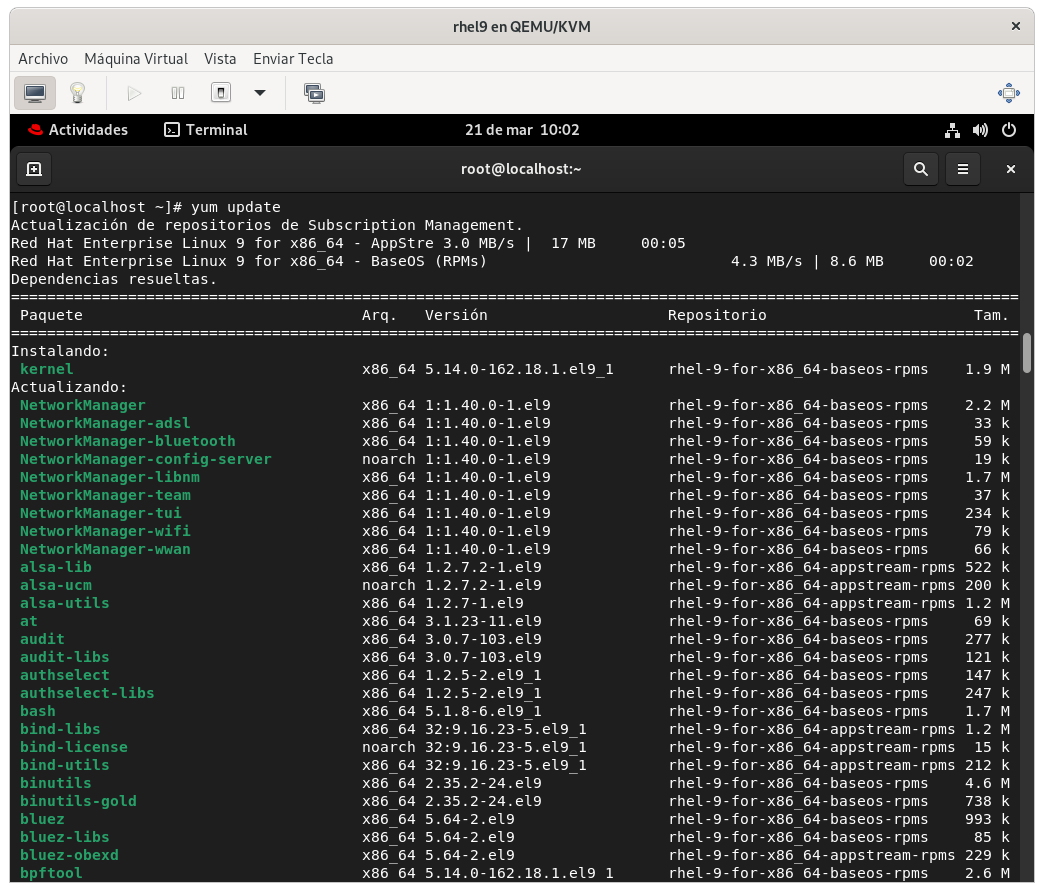Open the terminal hamburger menu
This screenshot has height=892, width=1044.
963,169
